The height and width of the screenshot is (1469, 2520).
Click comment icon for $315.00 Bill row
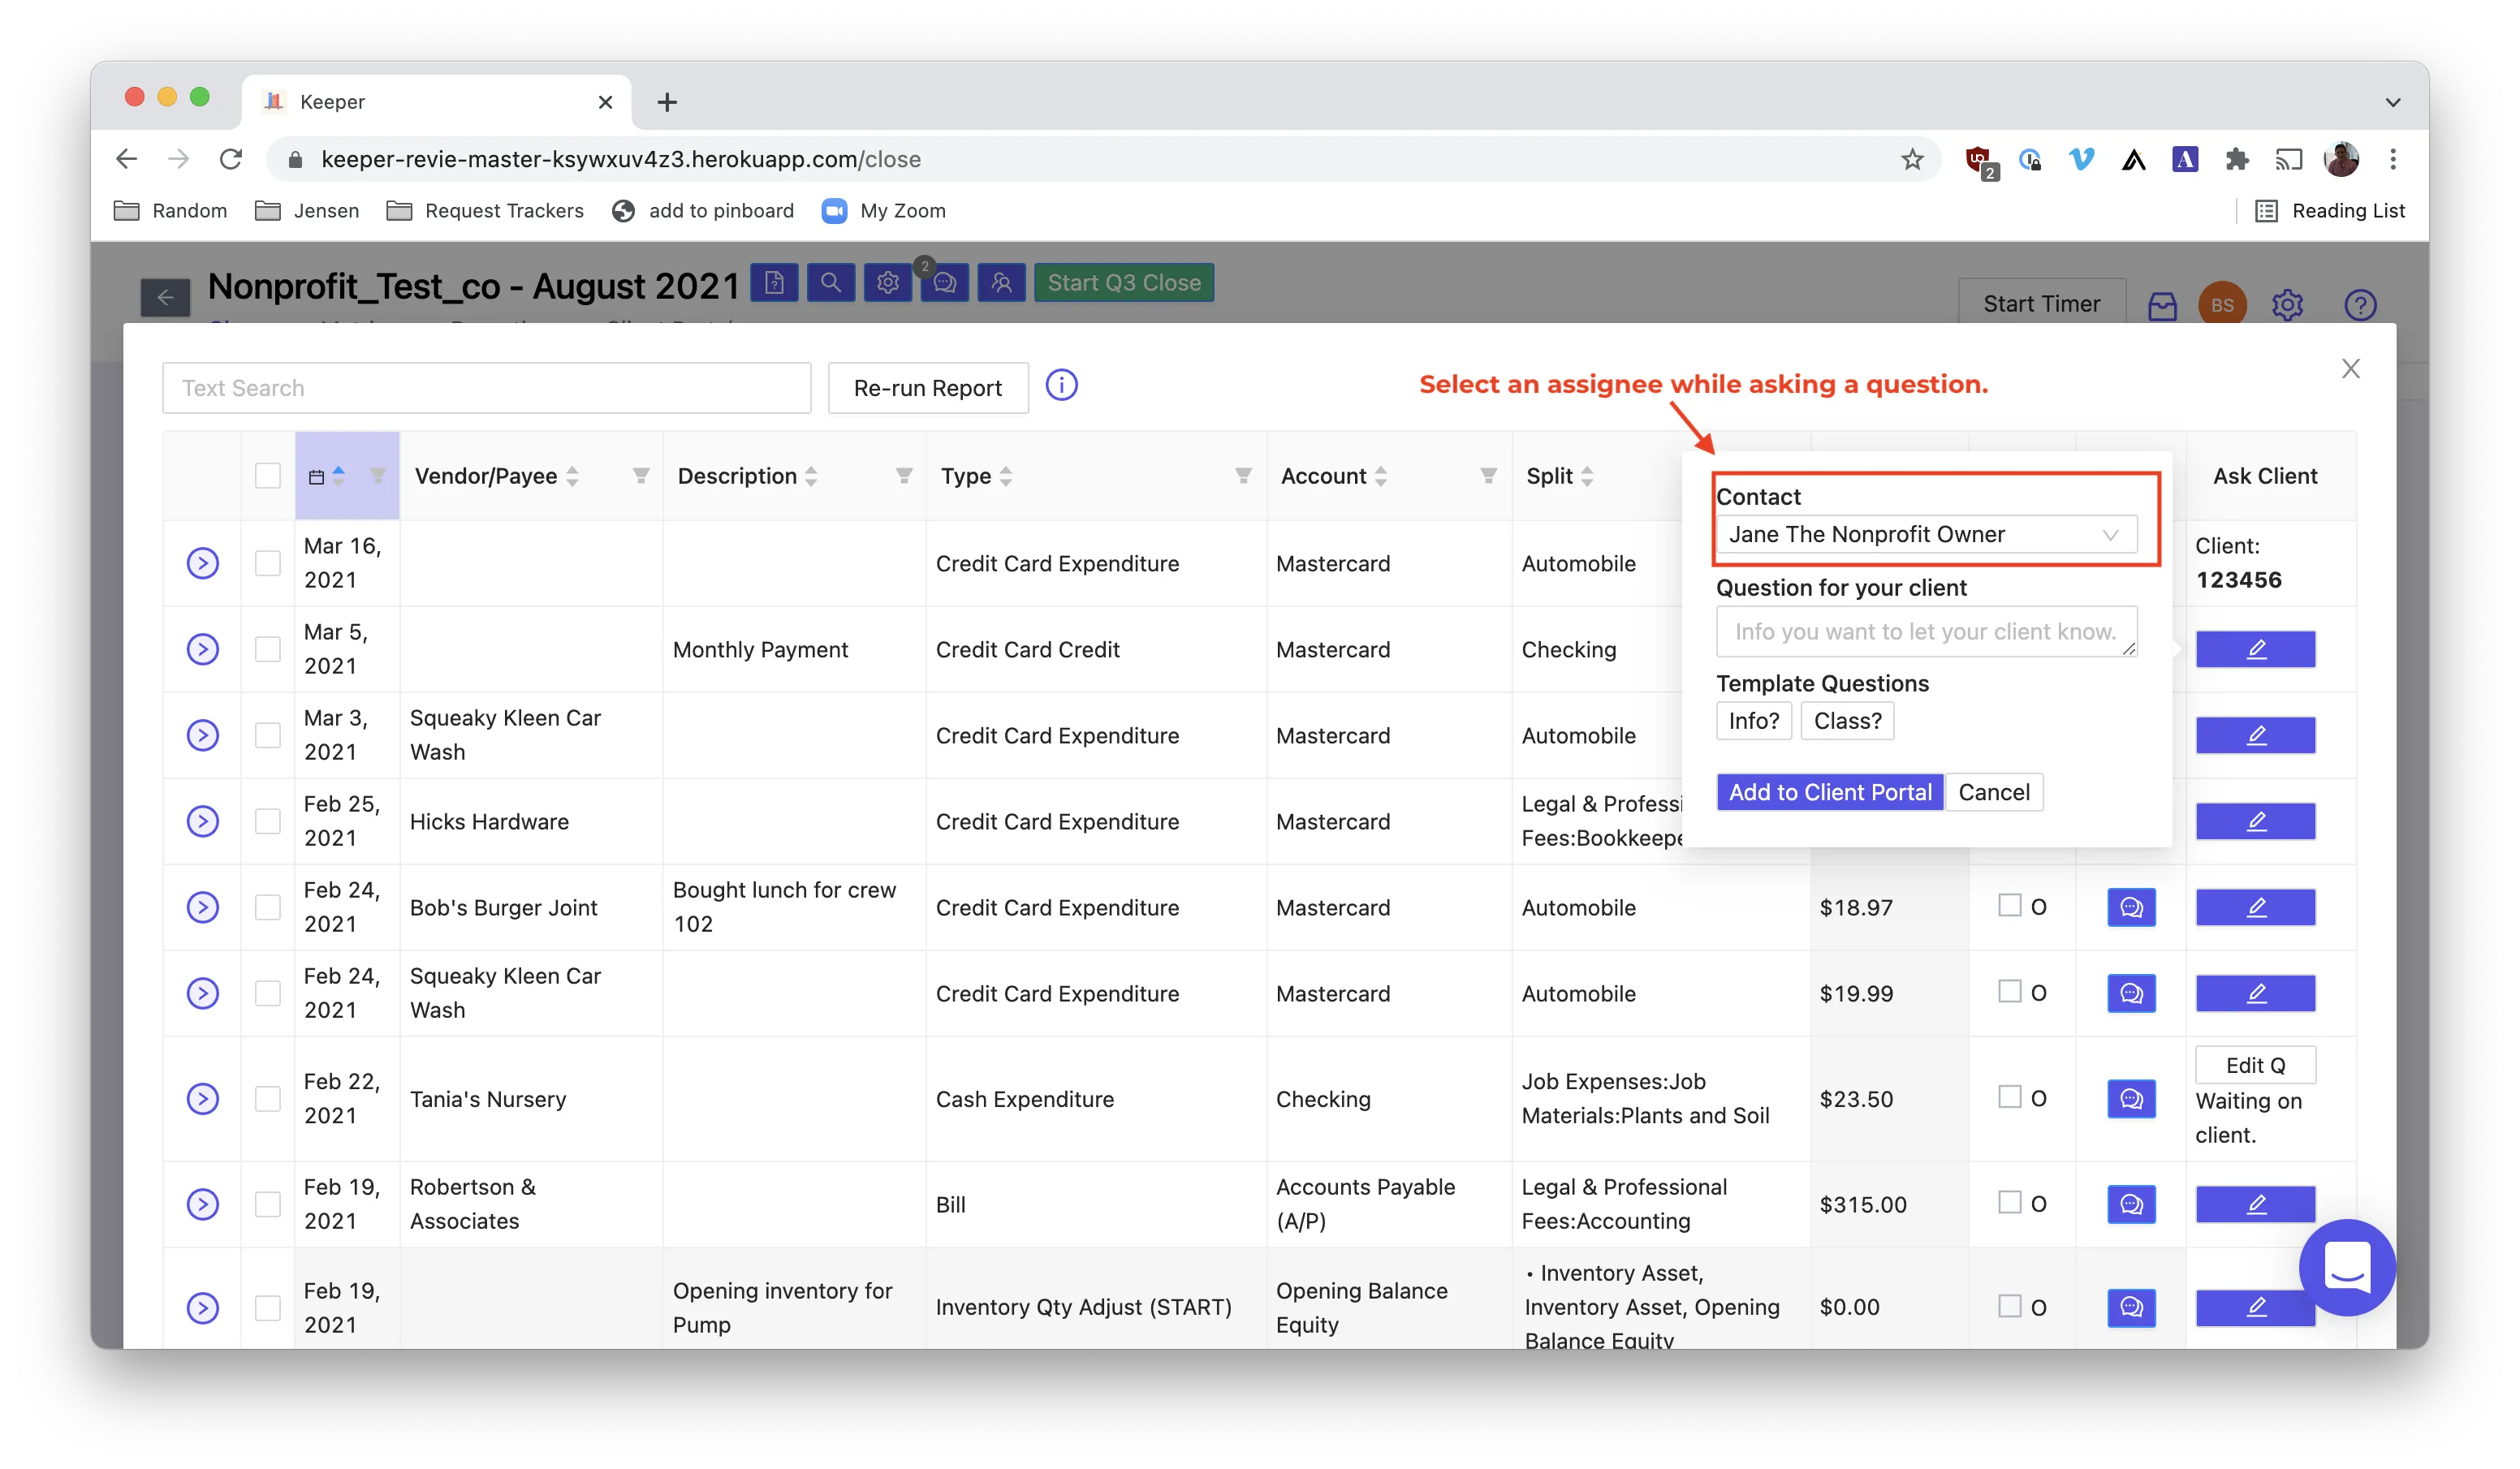click(2131, 1204)
